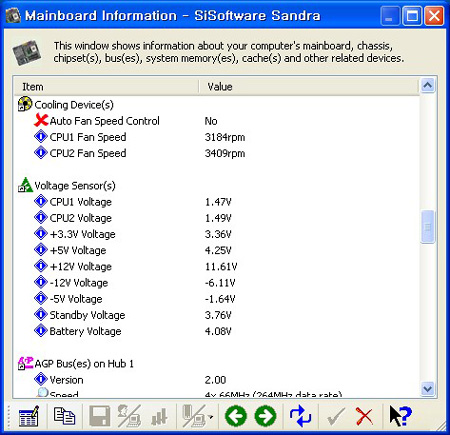Select the Auto Fan Speed Control row label
This screenshot has width=450, height=435.
(105, 121)
